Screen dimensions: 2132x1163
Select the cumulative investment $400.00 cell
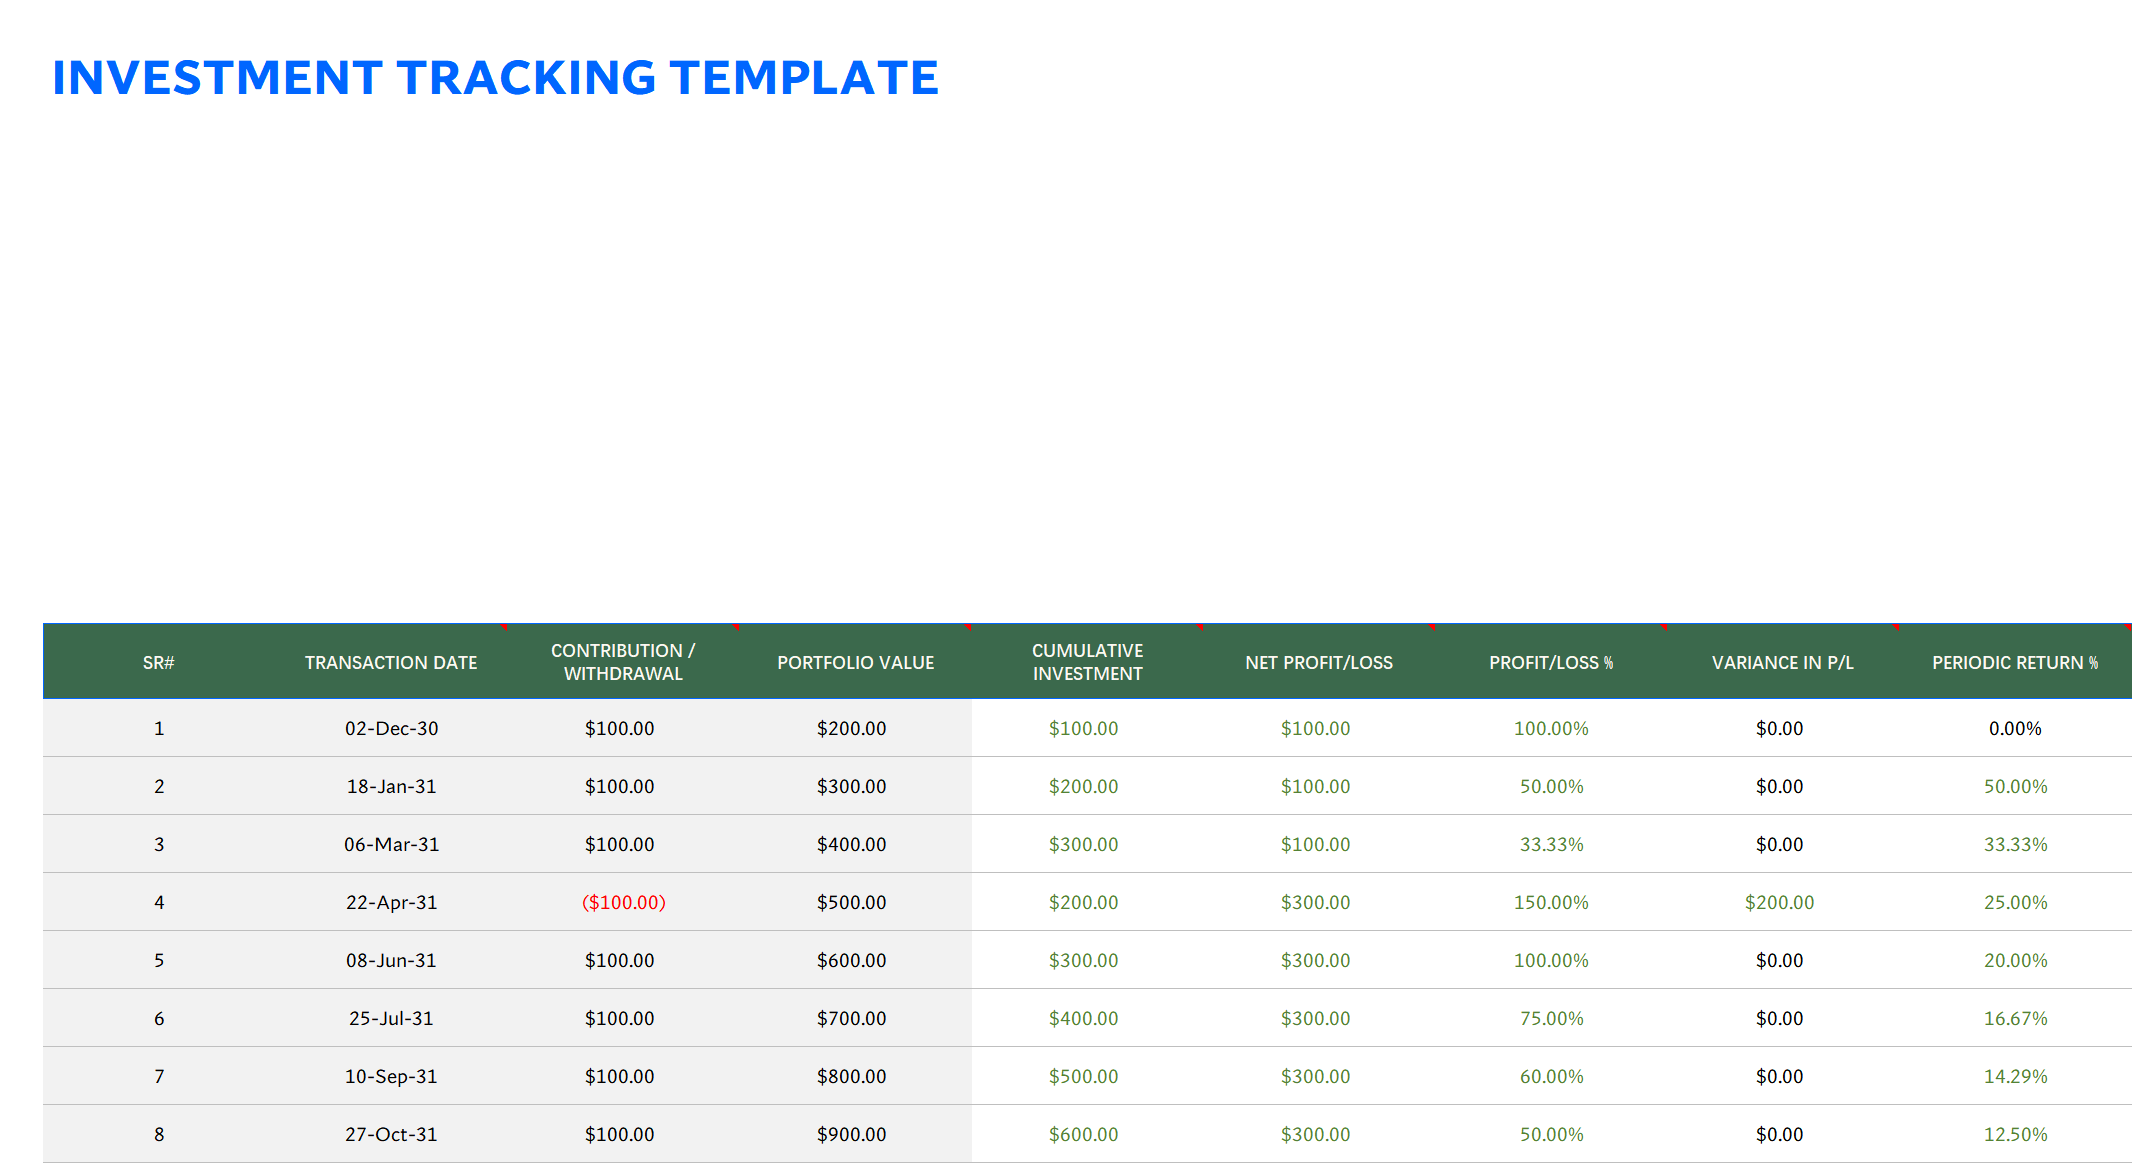pyautogui.click(x=1087, y=1018)
